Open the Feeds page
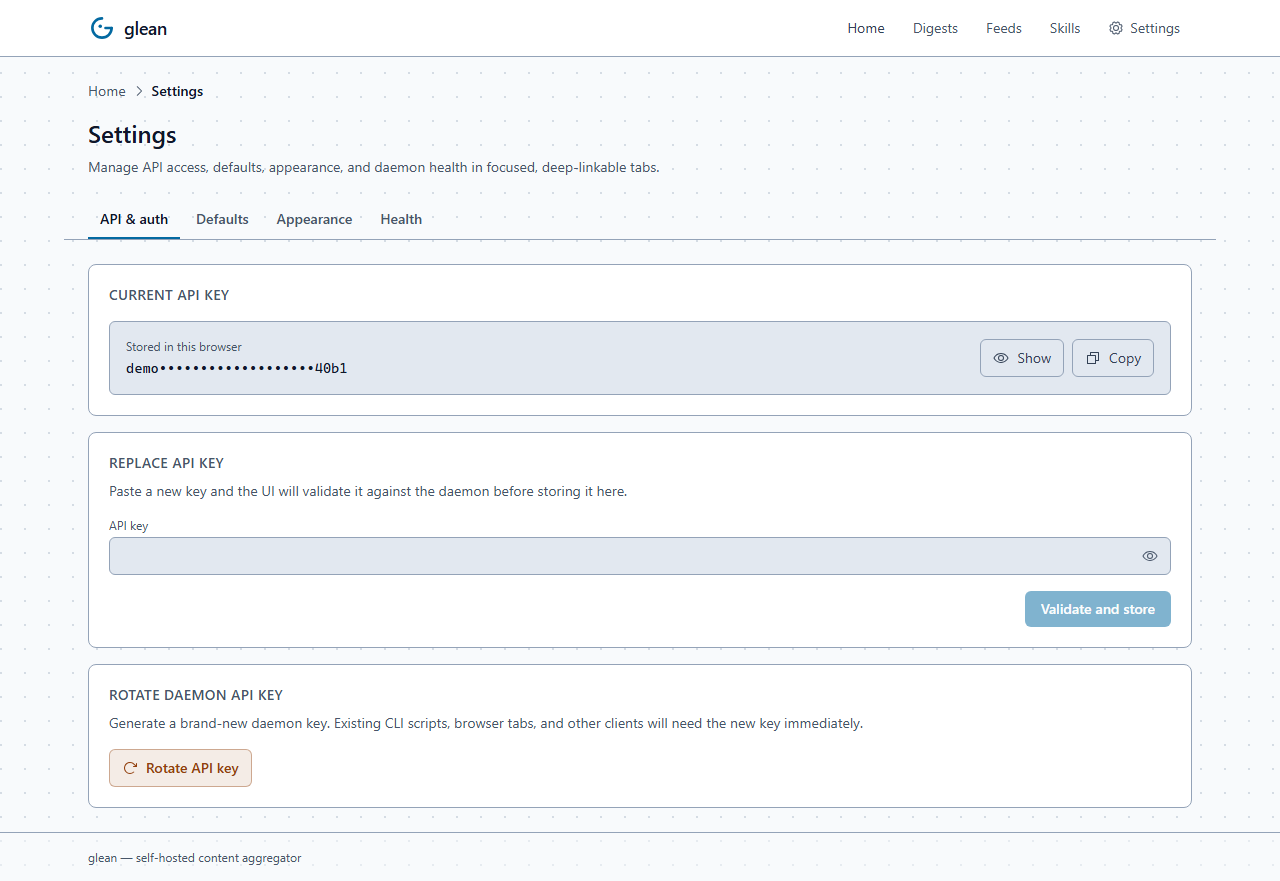1280x881 pixels. click(x=1004, y=28)
